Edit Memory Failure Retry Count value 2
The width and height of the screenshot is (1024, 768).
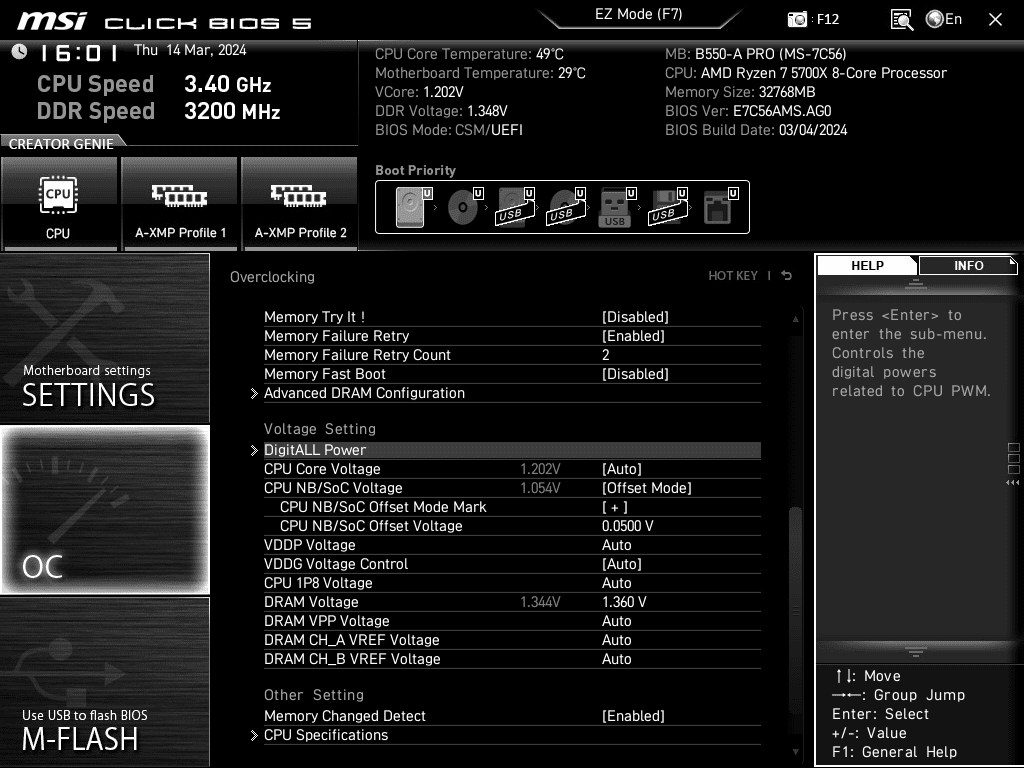pos(605,355)
